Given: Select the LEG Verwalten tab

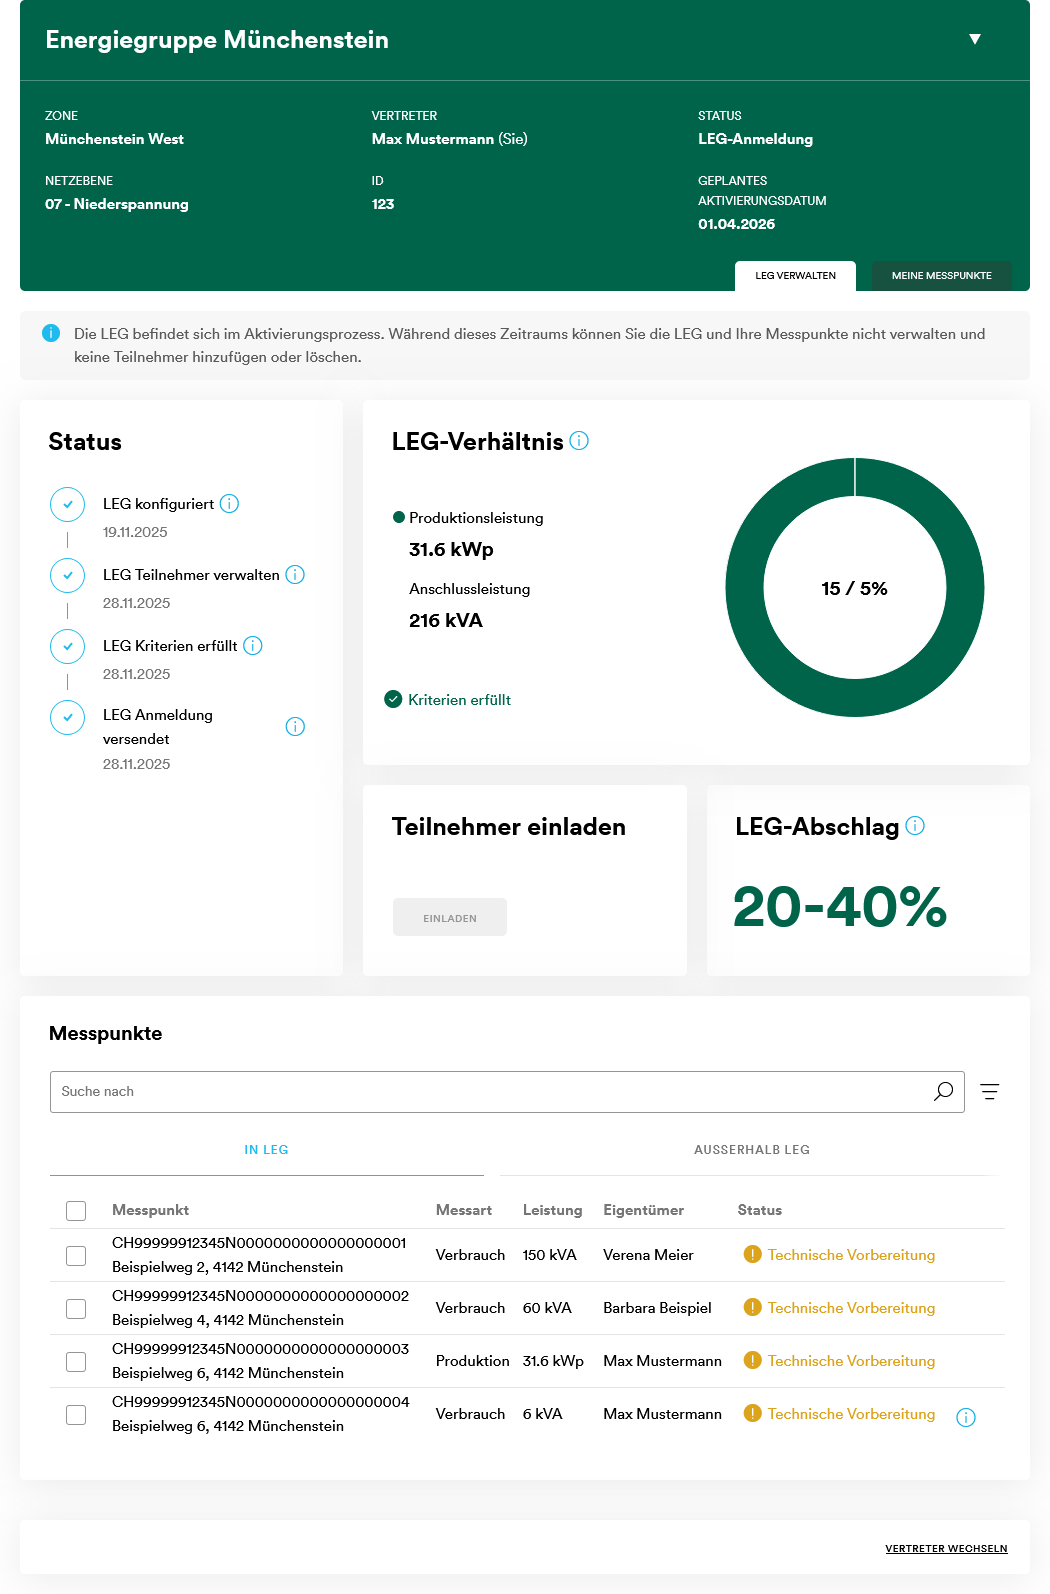Looking at the screenshot, I should pos(795,276).
